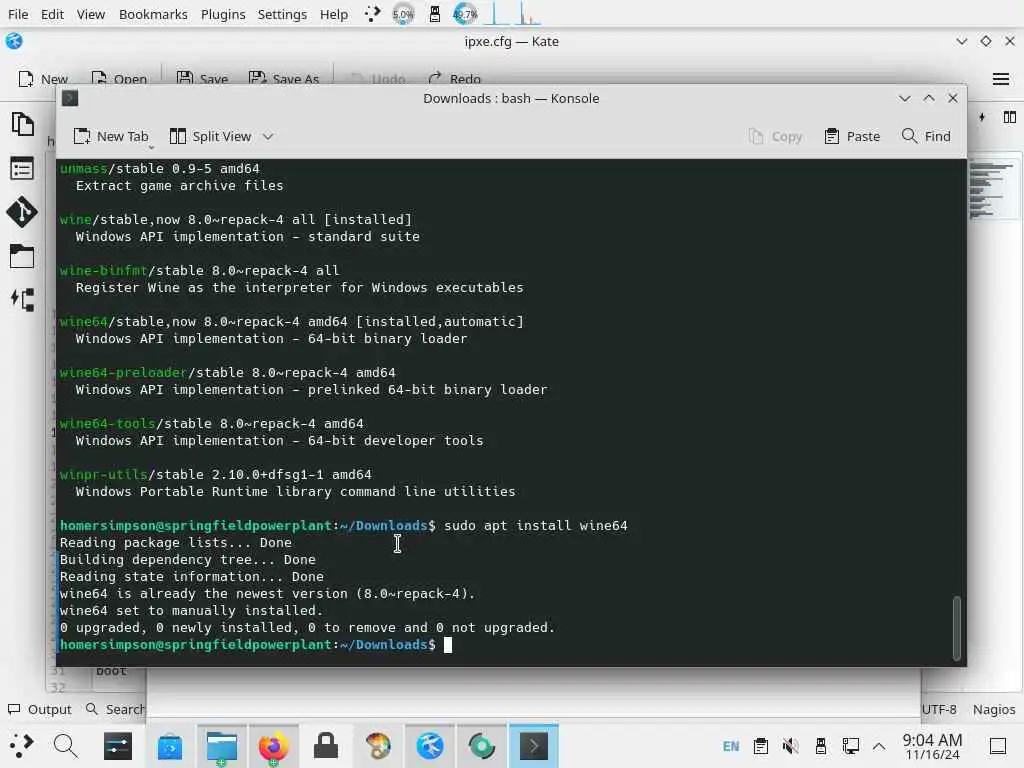
Task: Open Discover software center from taskbar
Action: click(x=170, y=746)
